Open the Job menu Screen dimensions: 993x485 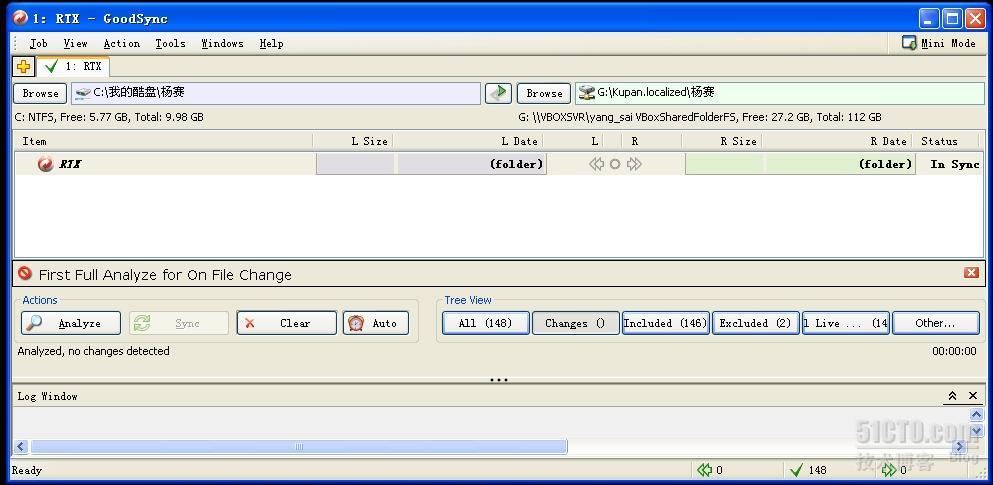[x=38, y=43]
